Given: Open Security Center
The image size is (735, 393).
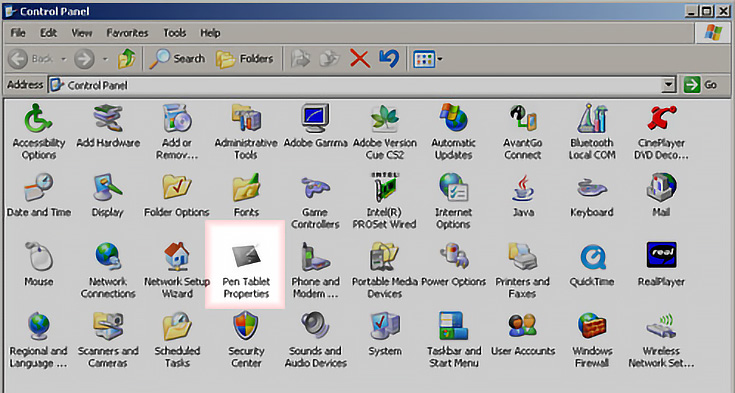Looking at the screenshot, I should [246, 340].
